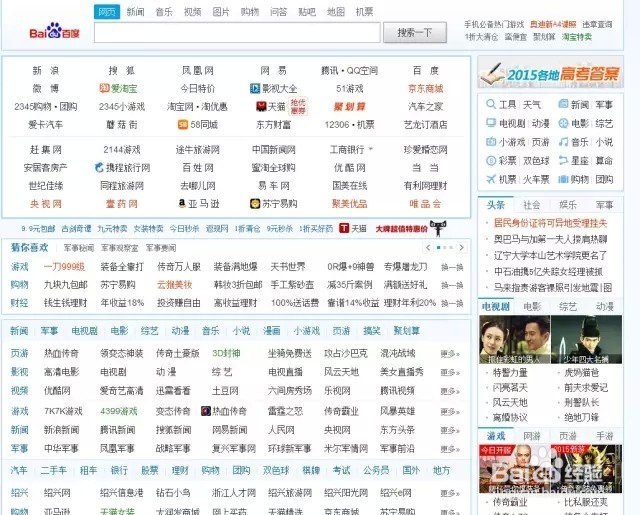Open the 二手车 category link
Image resolution: width=640 pixels, height=515 pixels.
(53, 470)
